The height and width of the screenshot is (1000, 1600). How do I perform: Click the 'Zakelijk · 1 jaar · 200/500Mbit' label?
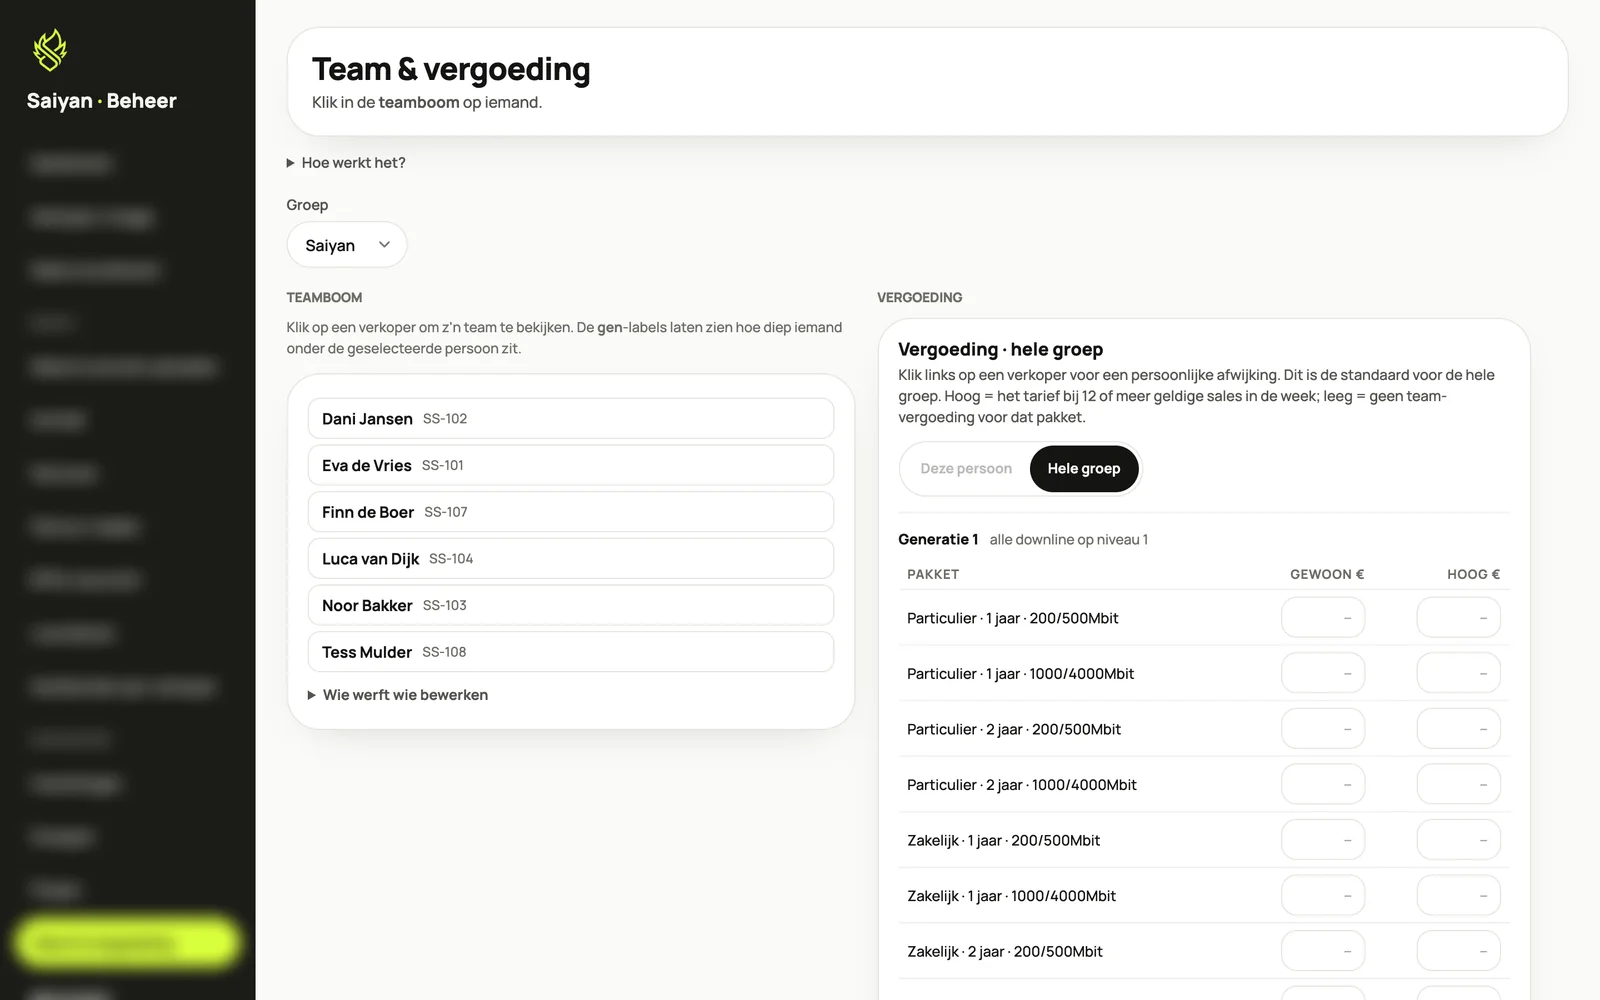point(1003,840)
